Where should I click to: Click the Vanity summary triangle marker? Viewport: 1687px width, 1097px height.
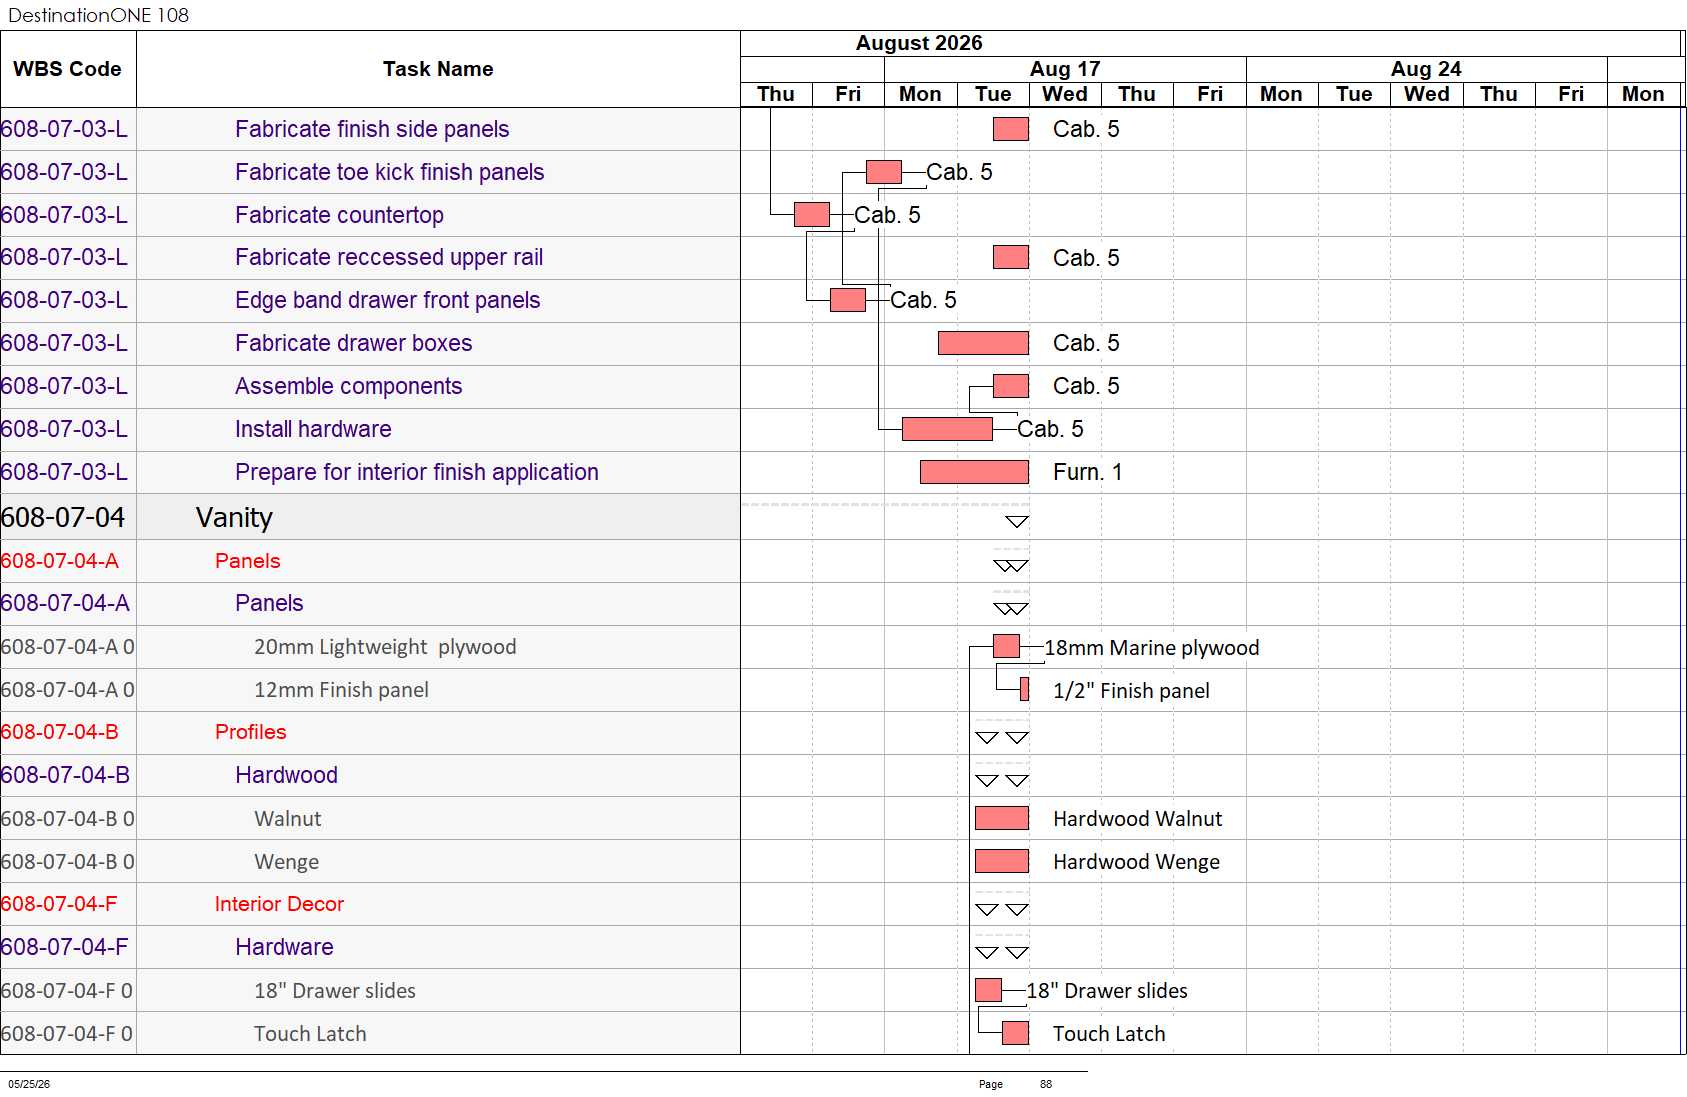[1017, 522]
